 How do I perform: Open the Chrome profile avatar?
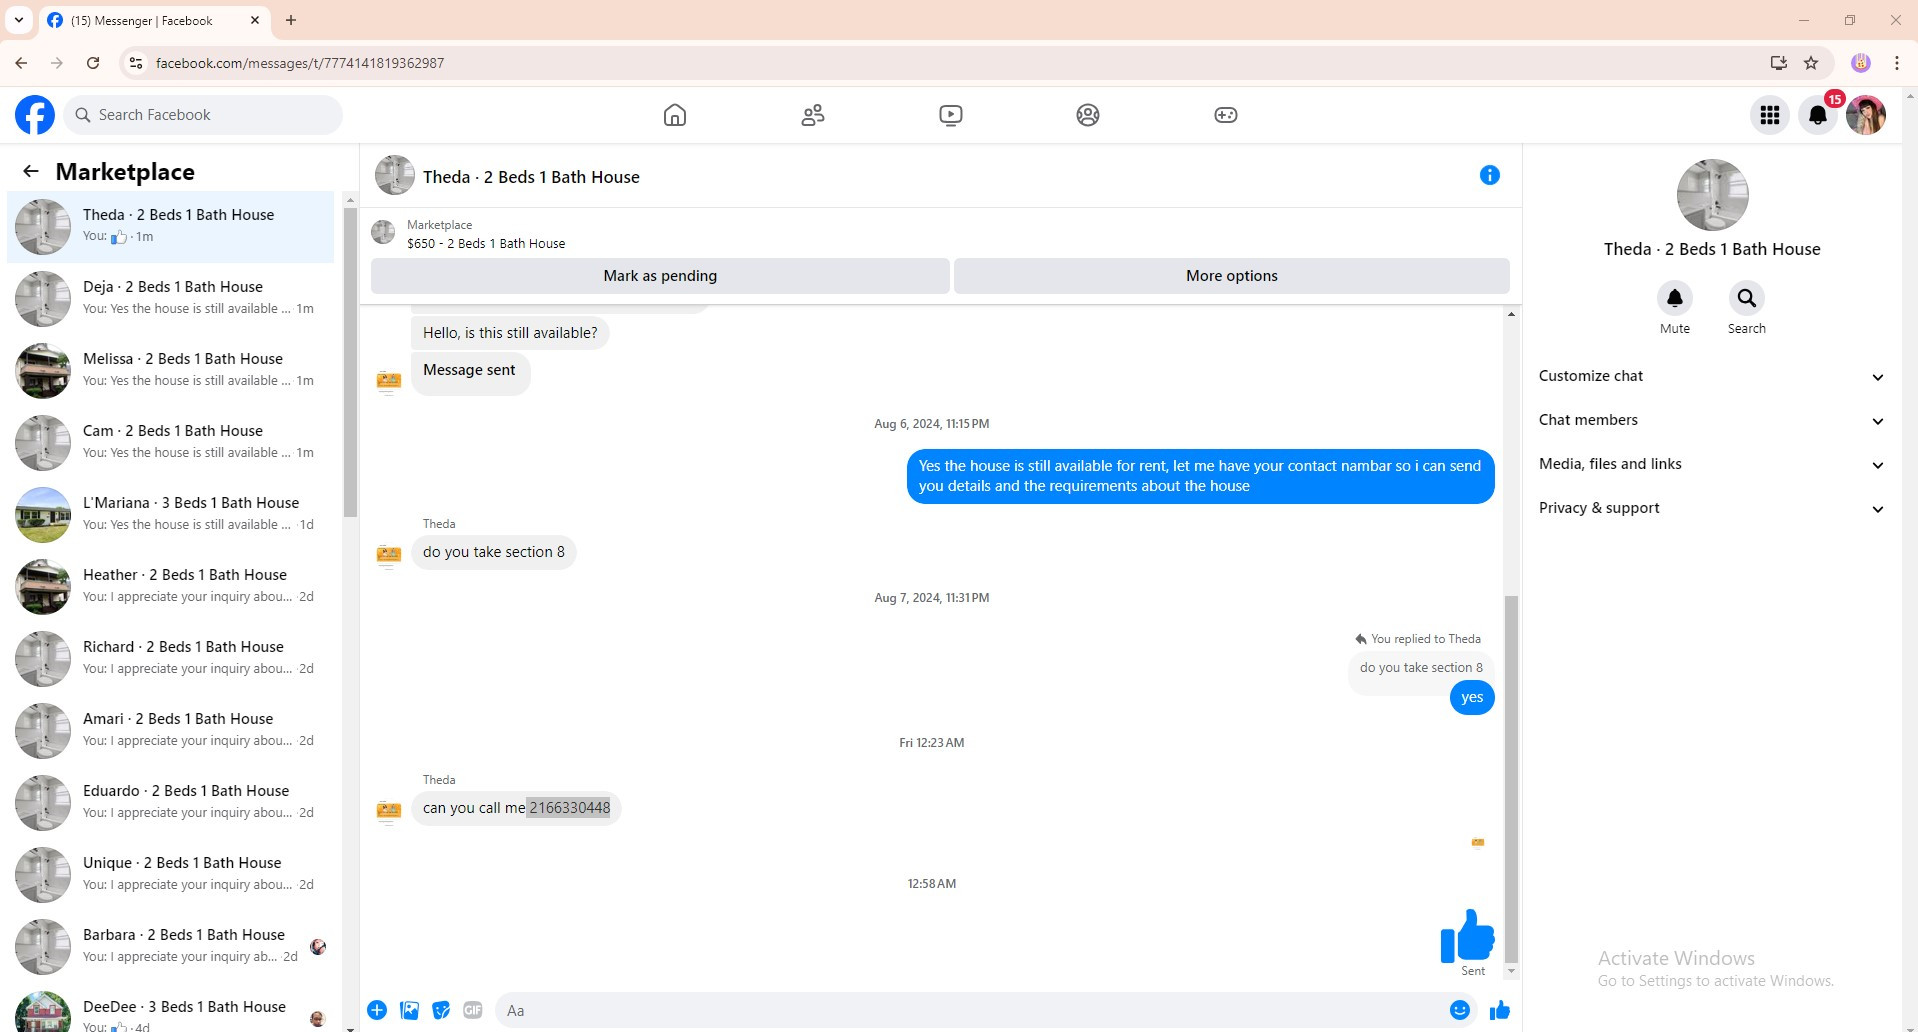(1861, 63)
